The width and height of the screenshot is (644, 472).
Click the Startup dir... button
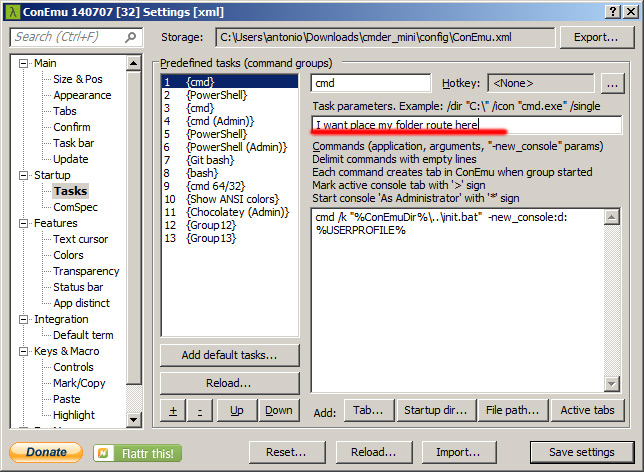[436, 410]
